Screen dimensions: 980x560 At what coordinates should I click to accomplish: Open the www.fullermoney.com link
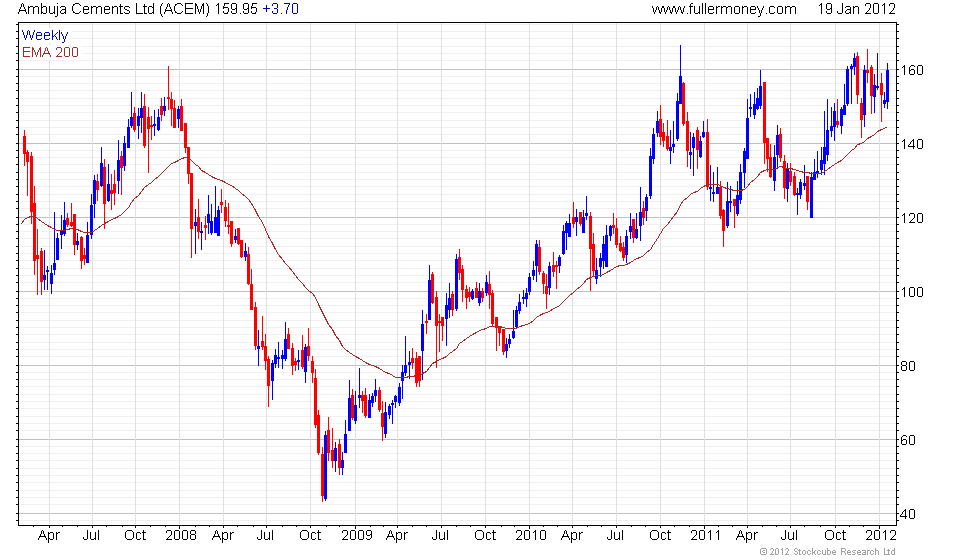pyautogui.click(x=724, y=9)
